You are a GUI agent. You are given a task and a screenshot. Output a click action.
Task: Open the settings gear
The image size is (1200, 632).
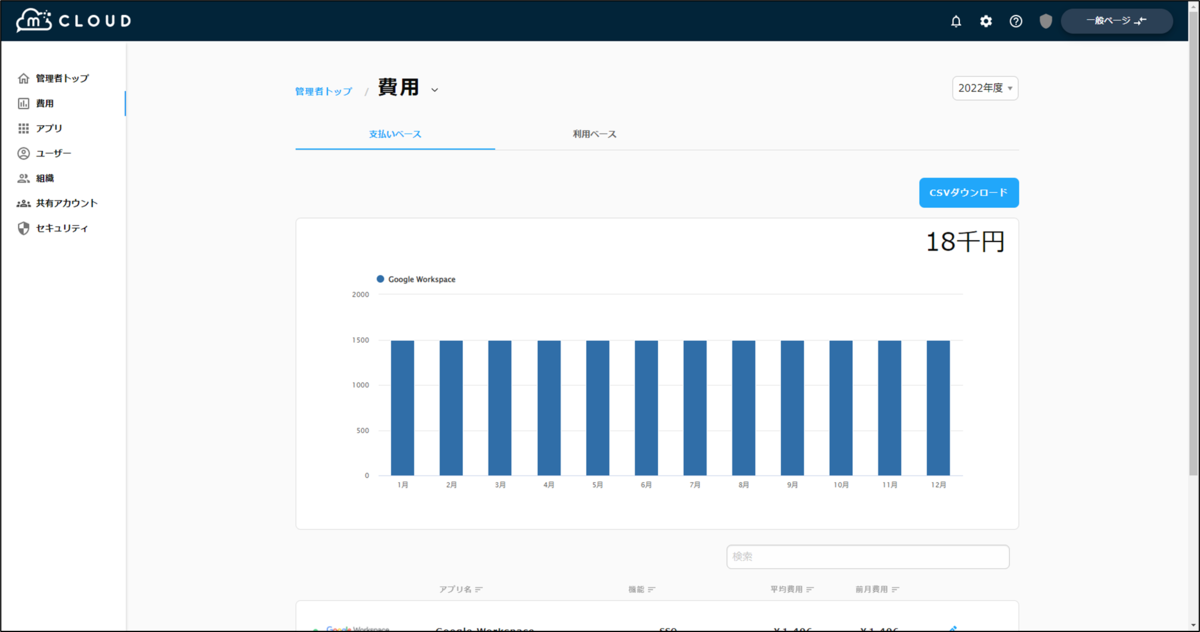click(986, 21)
